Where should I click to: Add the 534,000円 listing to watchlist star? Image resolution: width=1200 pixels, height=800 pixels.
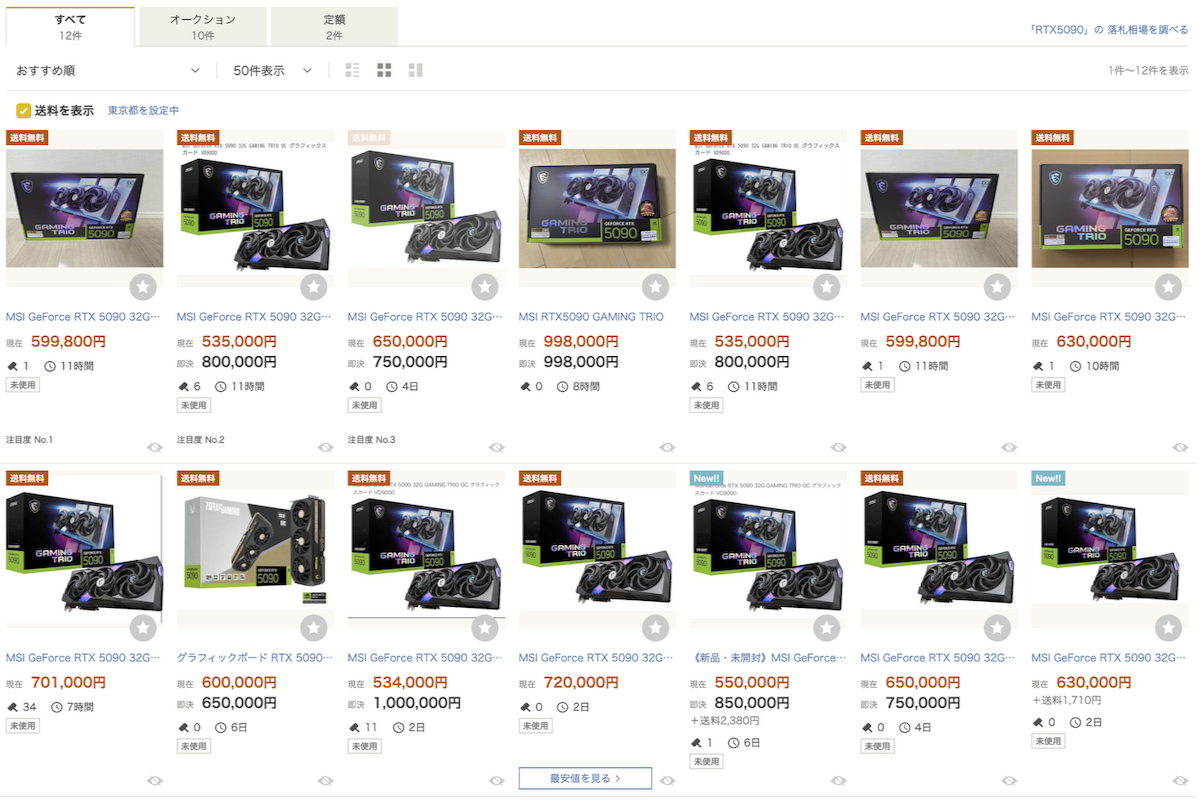485,628
